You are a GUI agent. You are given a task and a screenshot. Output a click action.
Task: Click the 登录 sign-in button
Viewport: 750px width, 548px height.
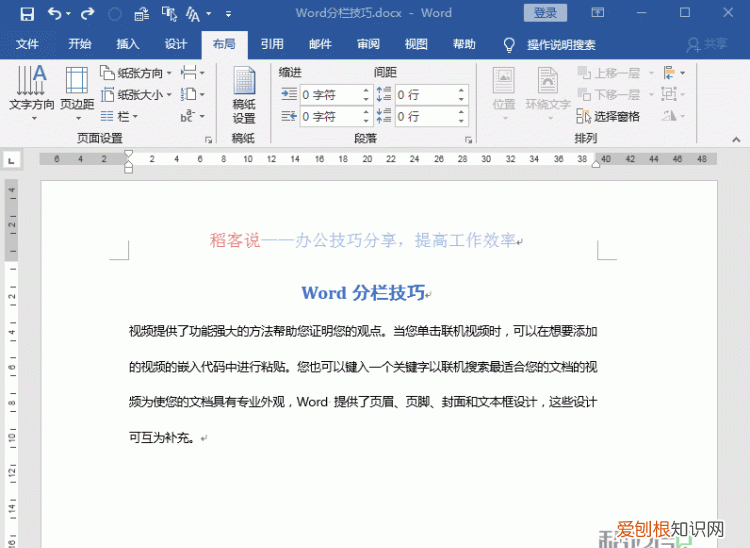[x=545, y=13]
